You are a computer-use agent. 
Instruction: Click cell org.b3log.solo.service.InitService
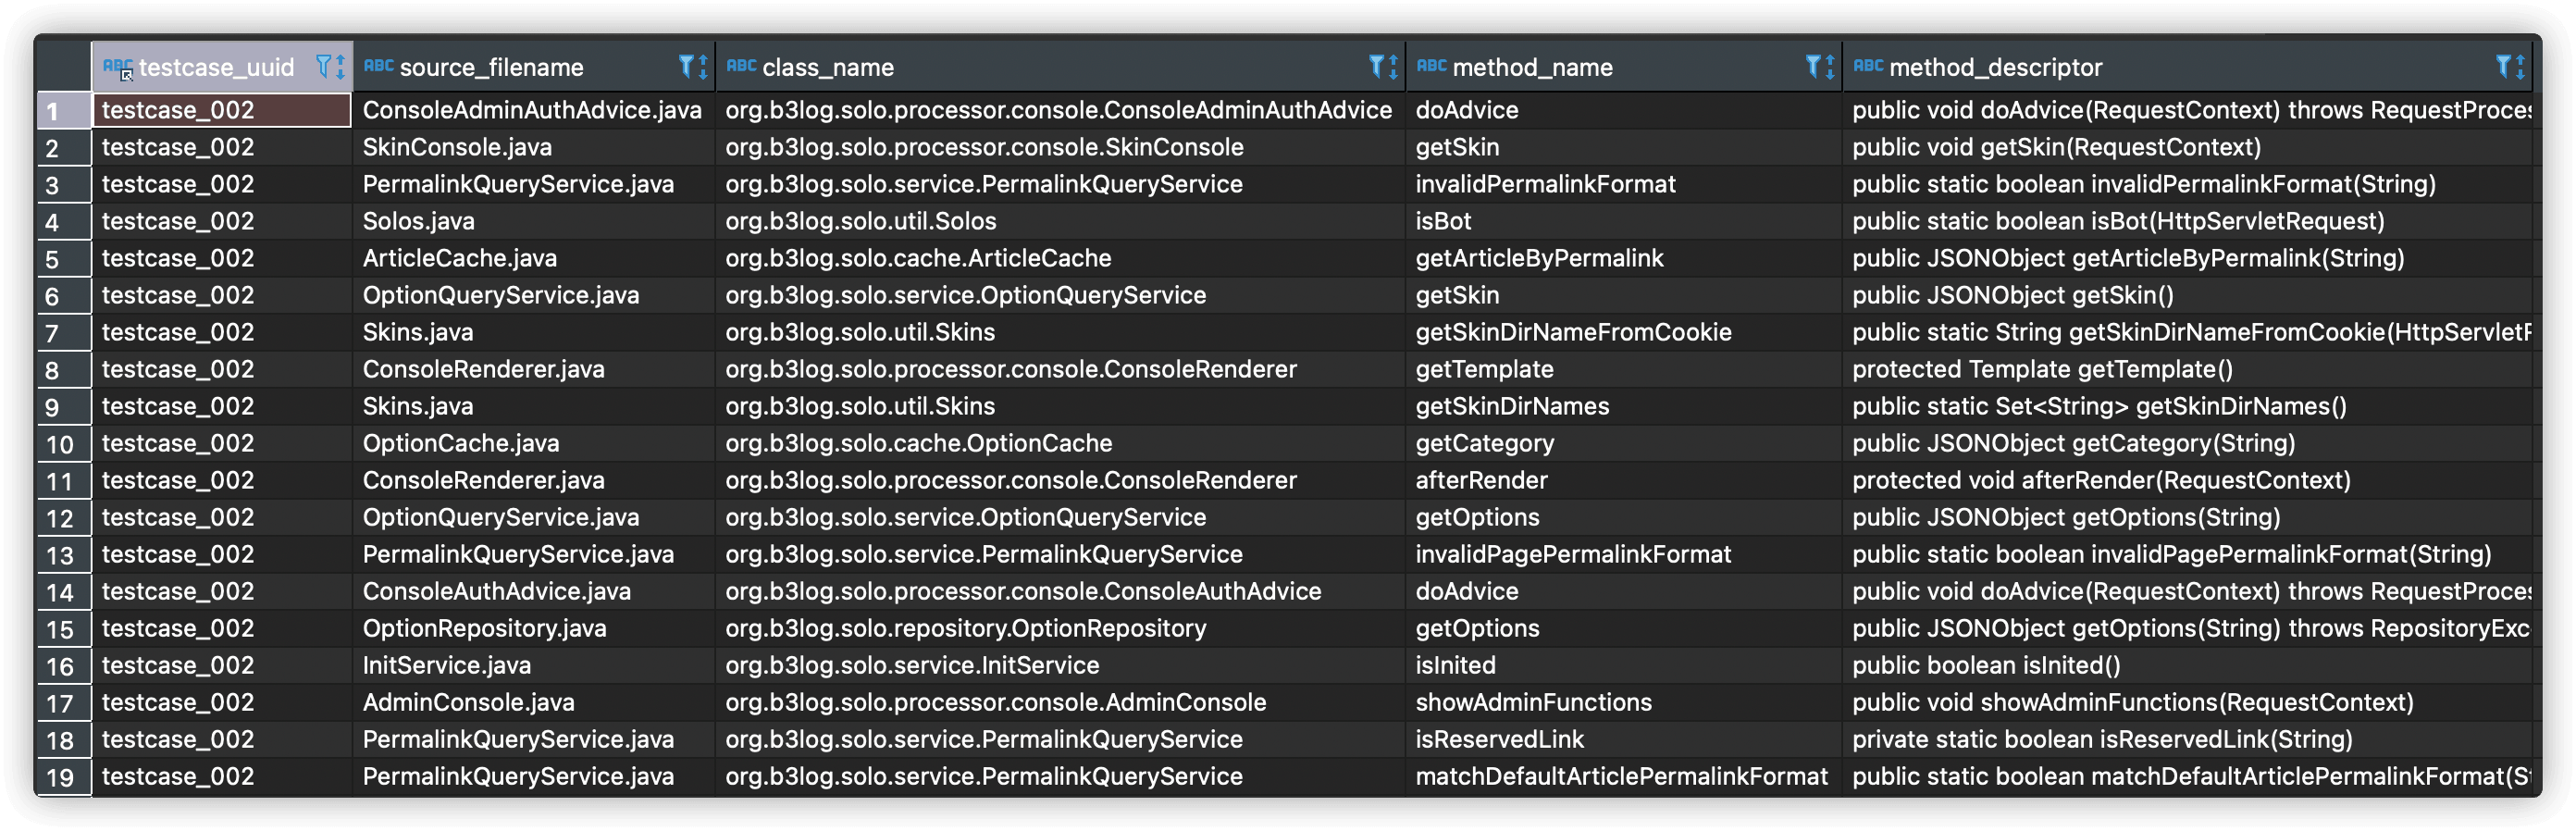pyautogui.click(x=1060, y=665)
